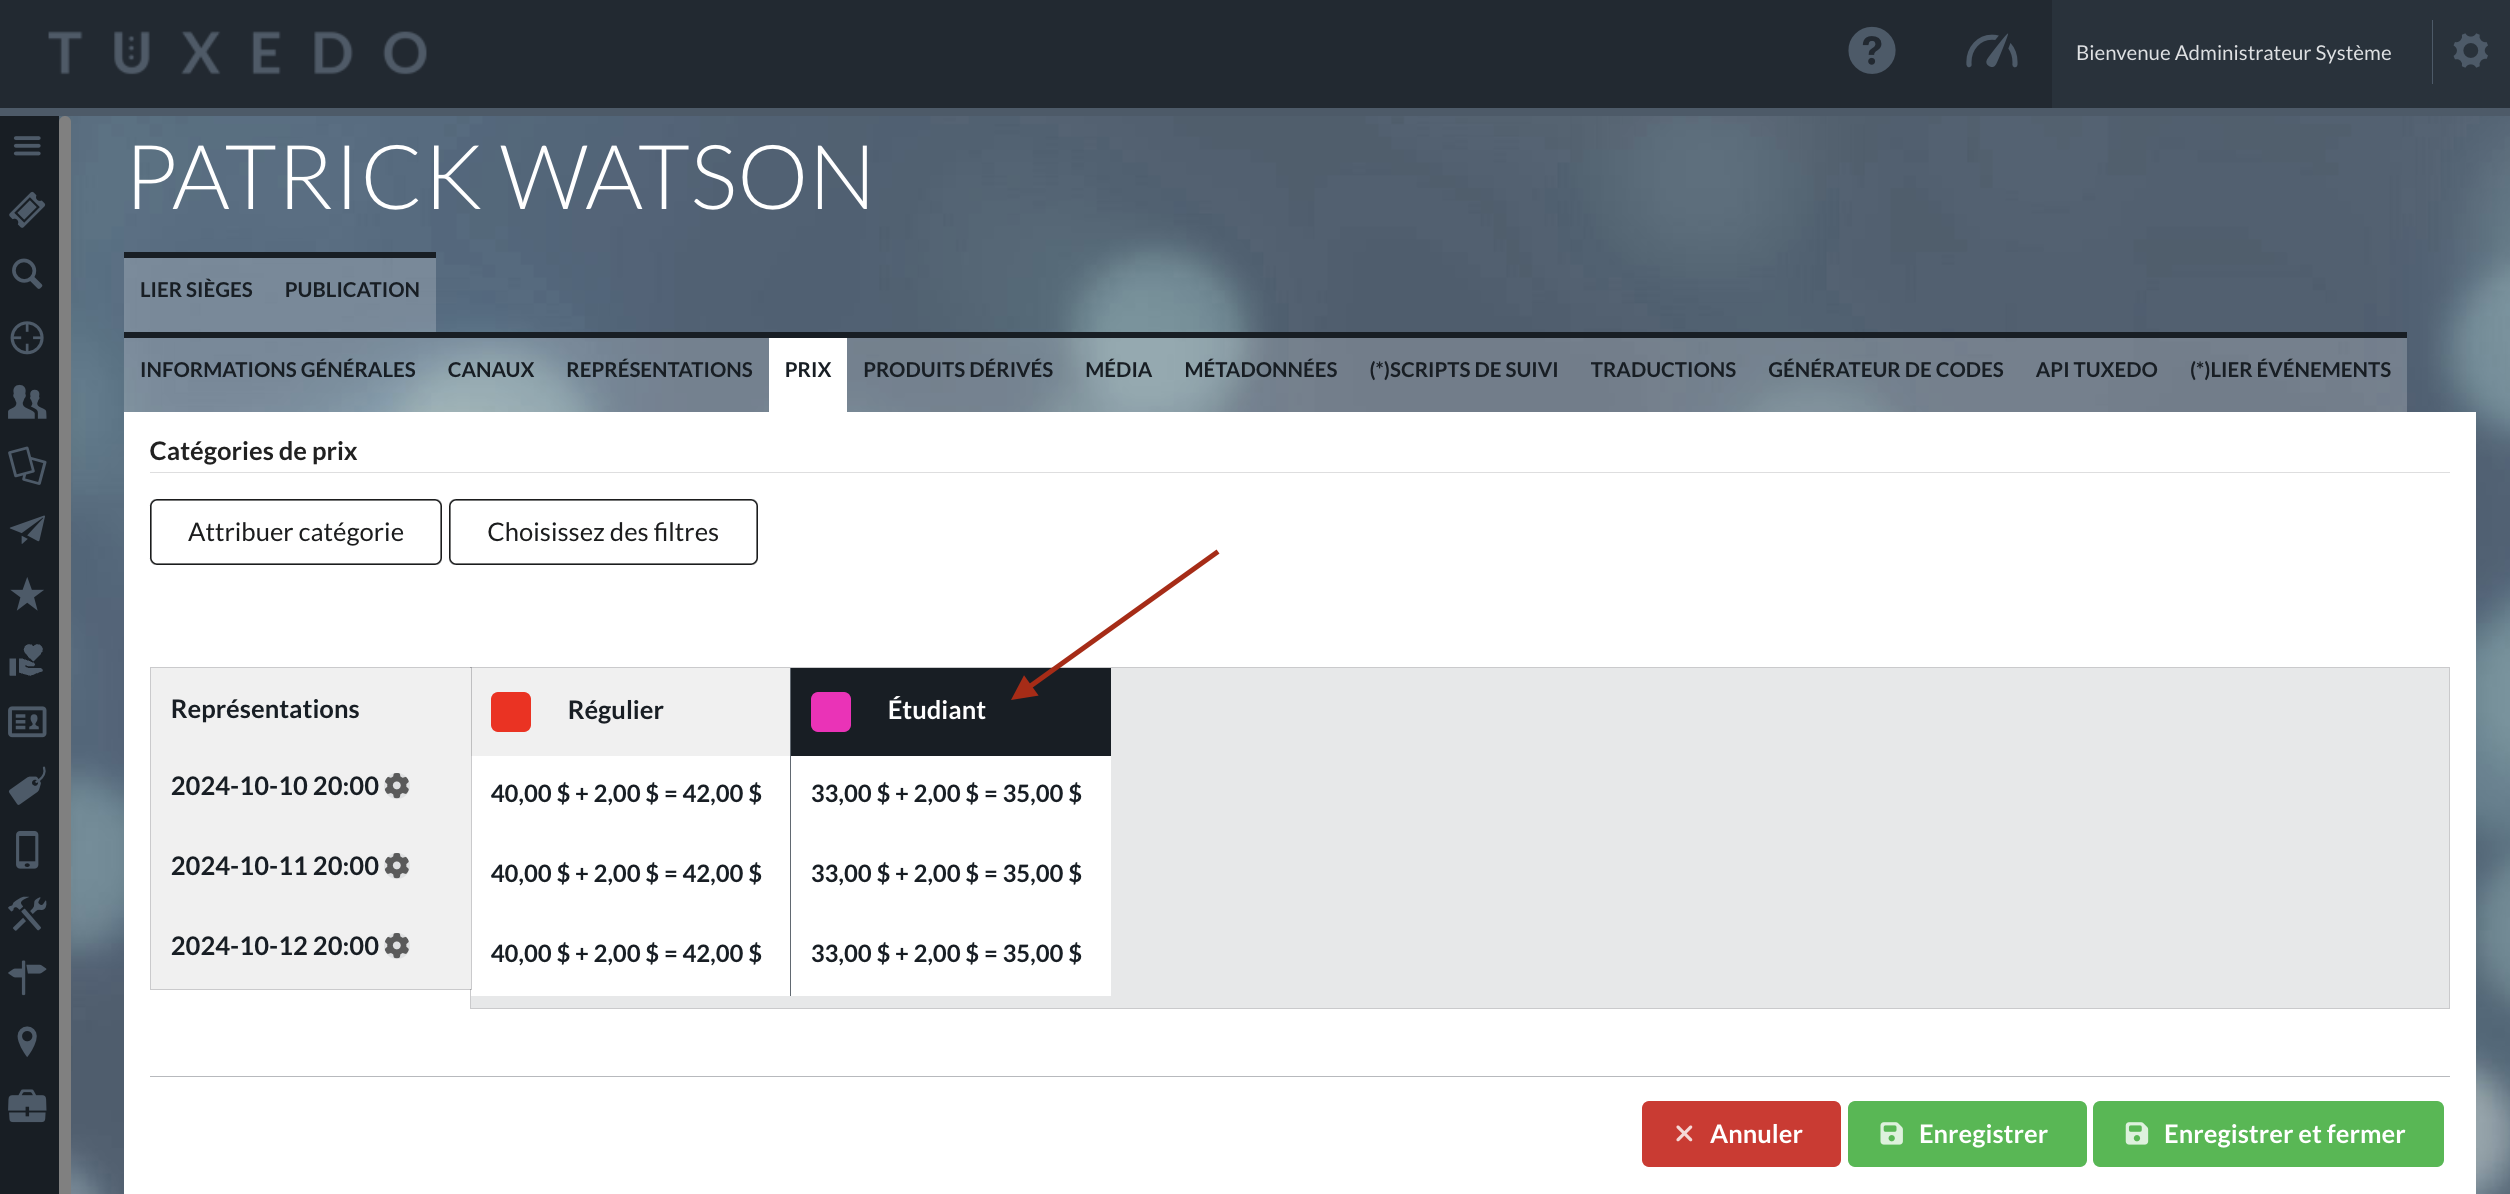Click the Représentations column header

pyautogui.click(x=265, y=709)
